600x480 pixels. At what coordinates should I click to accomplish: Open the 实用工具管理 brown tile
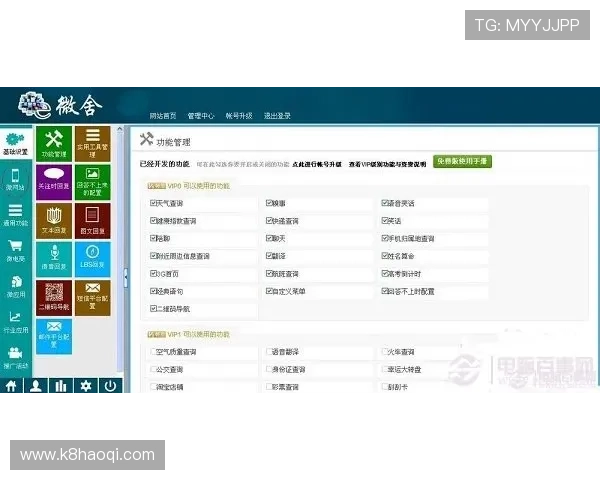(x=93, y=144)
